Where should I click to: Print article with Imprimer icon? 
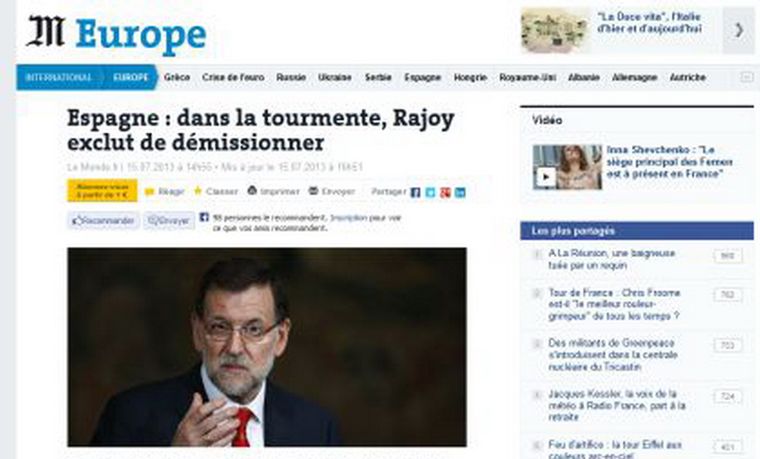pyautogui.click(x=252, y=190)
